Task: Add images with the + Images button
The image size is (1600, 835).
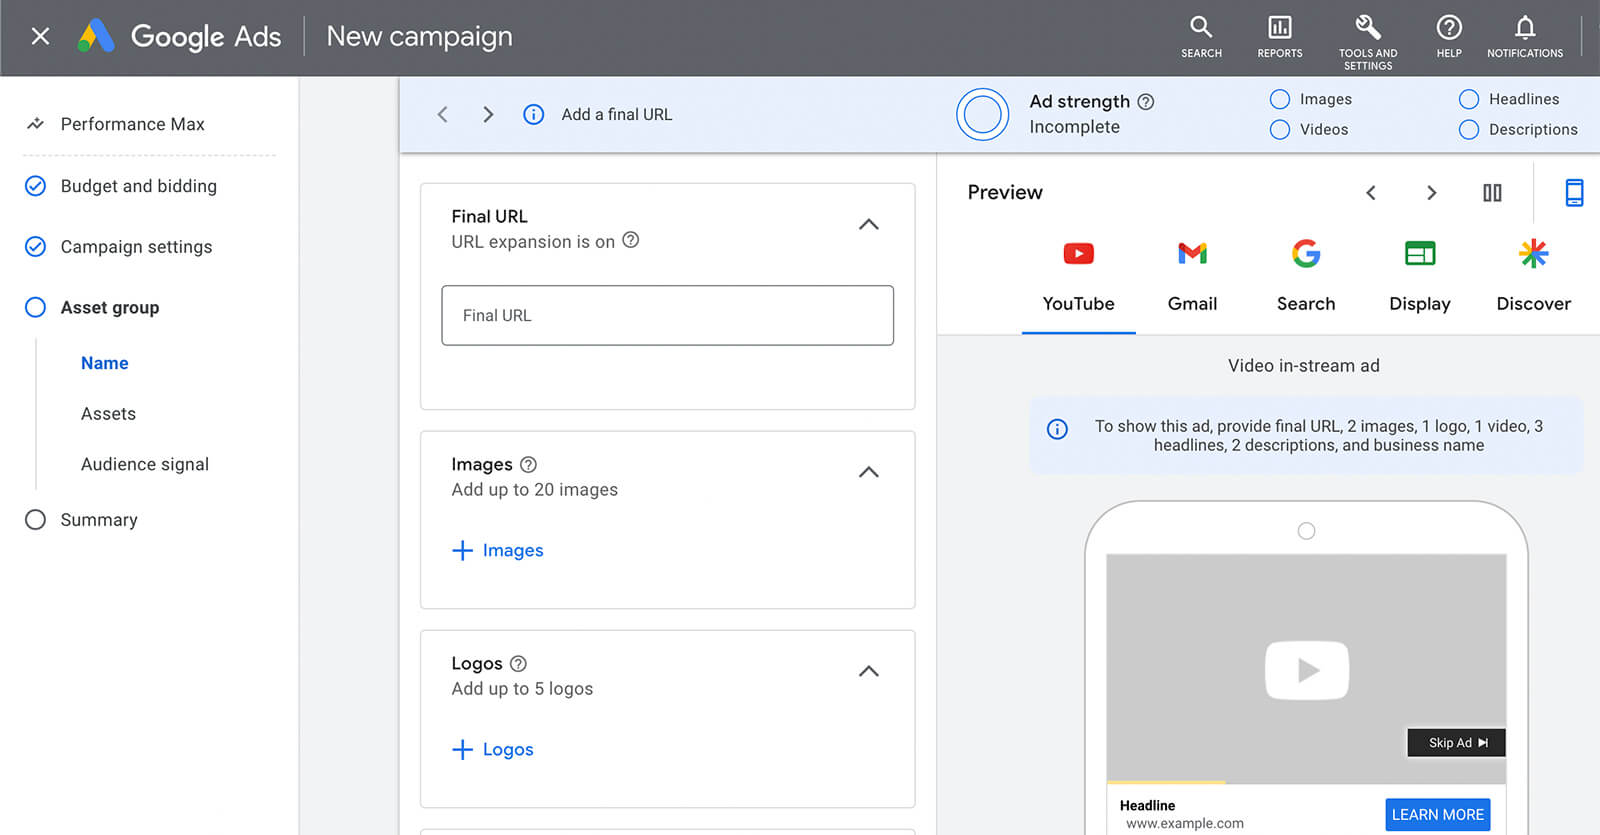Action: coord(498,550)
